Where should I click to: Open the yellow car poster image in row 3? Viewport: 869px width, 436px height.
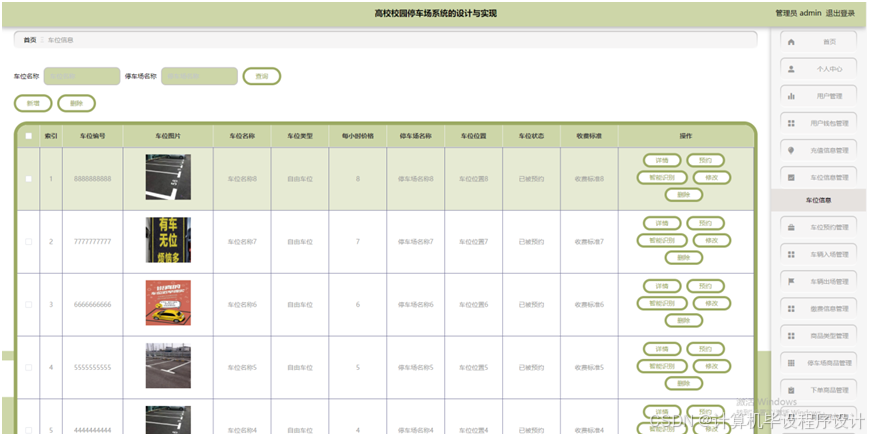pos(168,303)
